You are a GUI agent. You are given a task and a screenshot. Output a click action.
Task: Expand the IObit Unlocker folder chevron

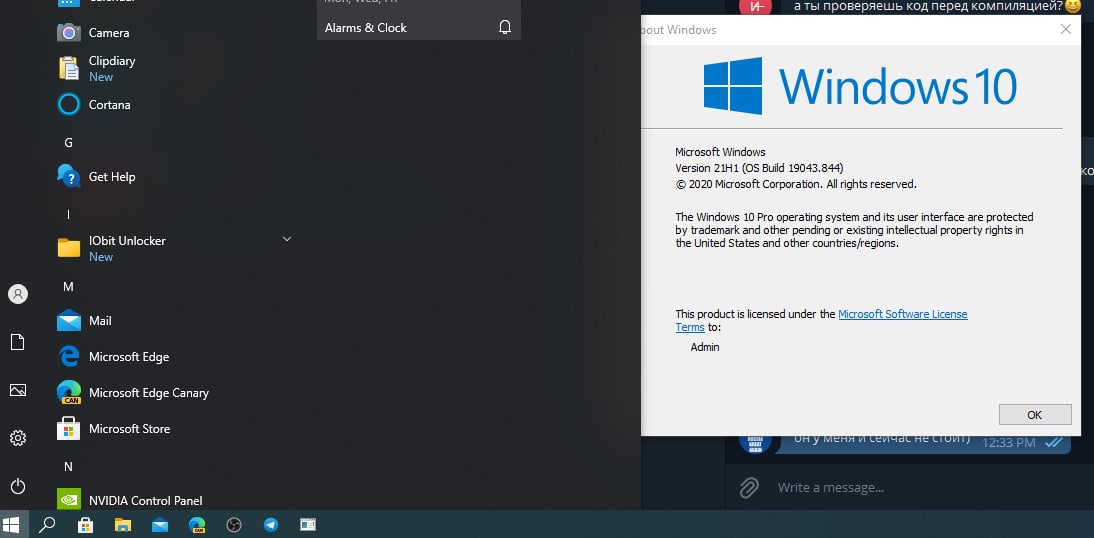(286, 239)
